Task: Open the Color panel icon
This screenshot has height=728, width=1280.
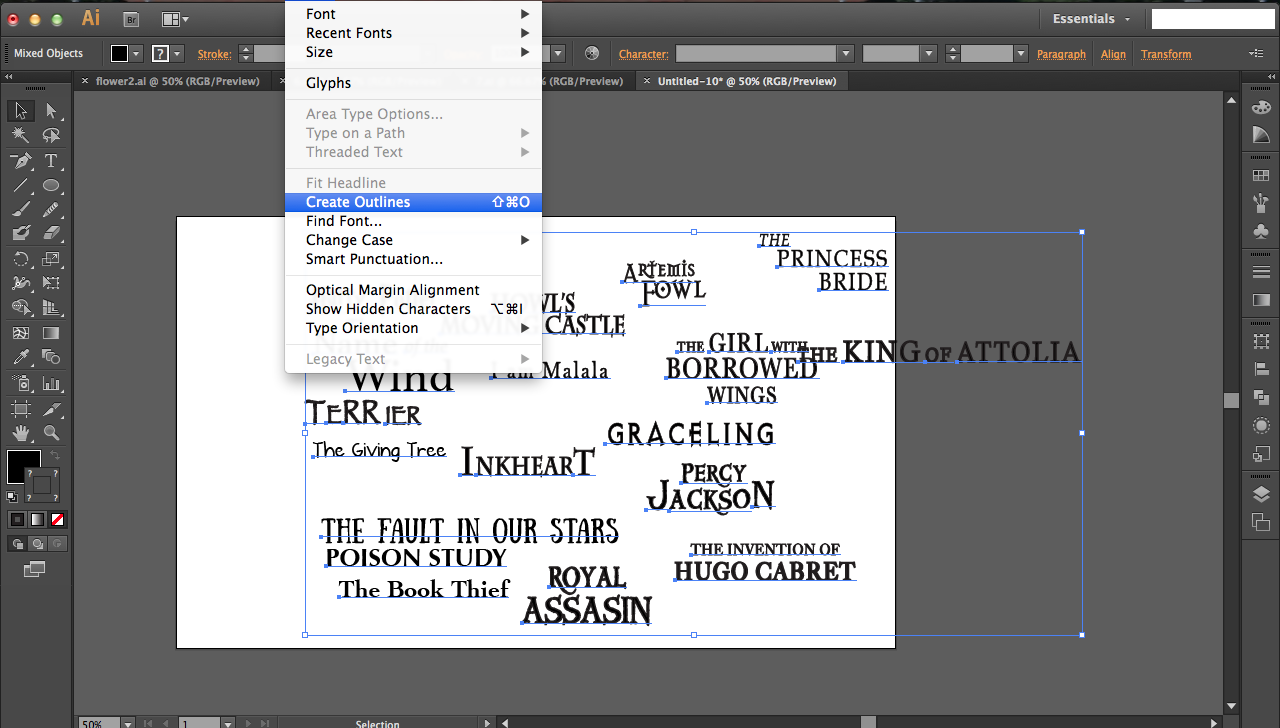Action: tap(1261, 107)
